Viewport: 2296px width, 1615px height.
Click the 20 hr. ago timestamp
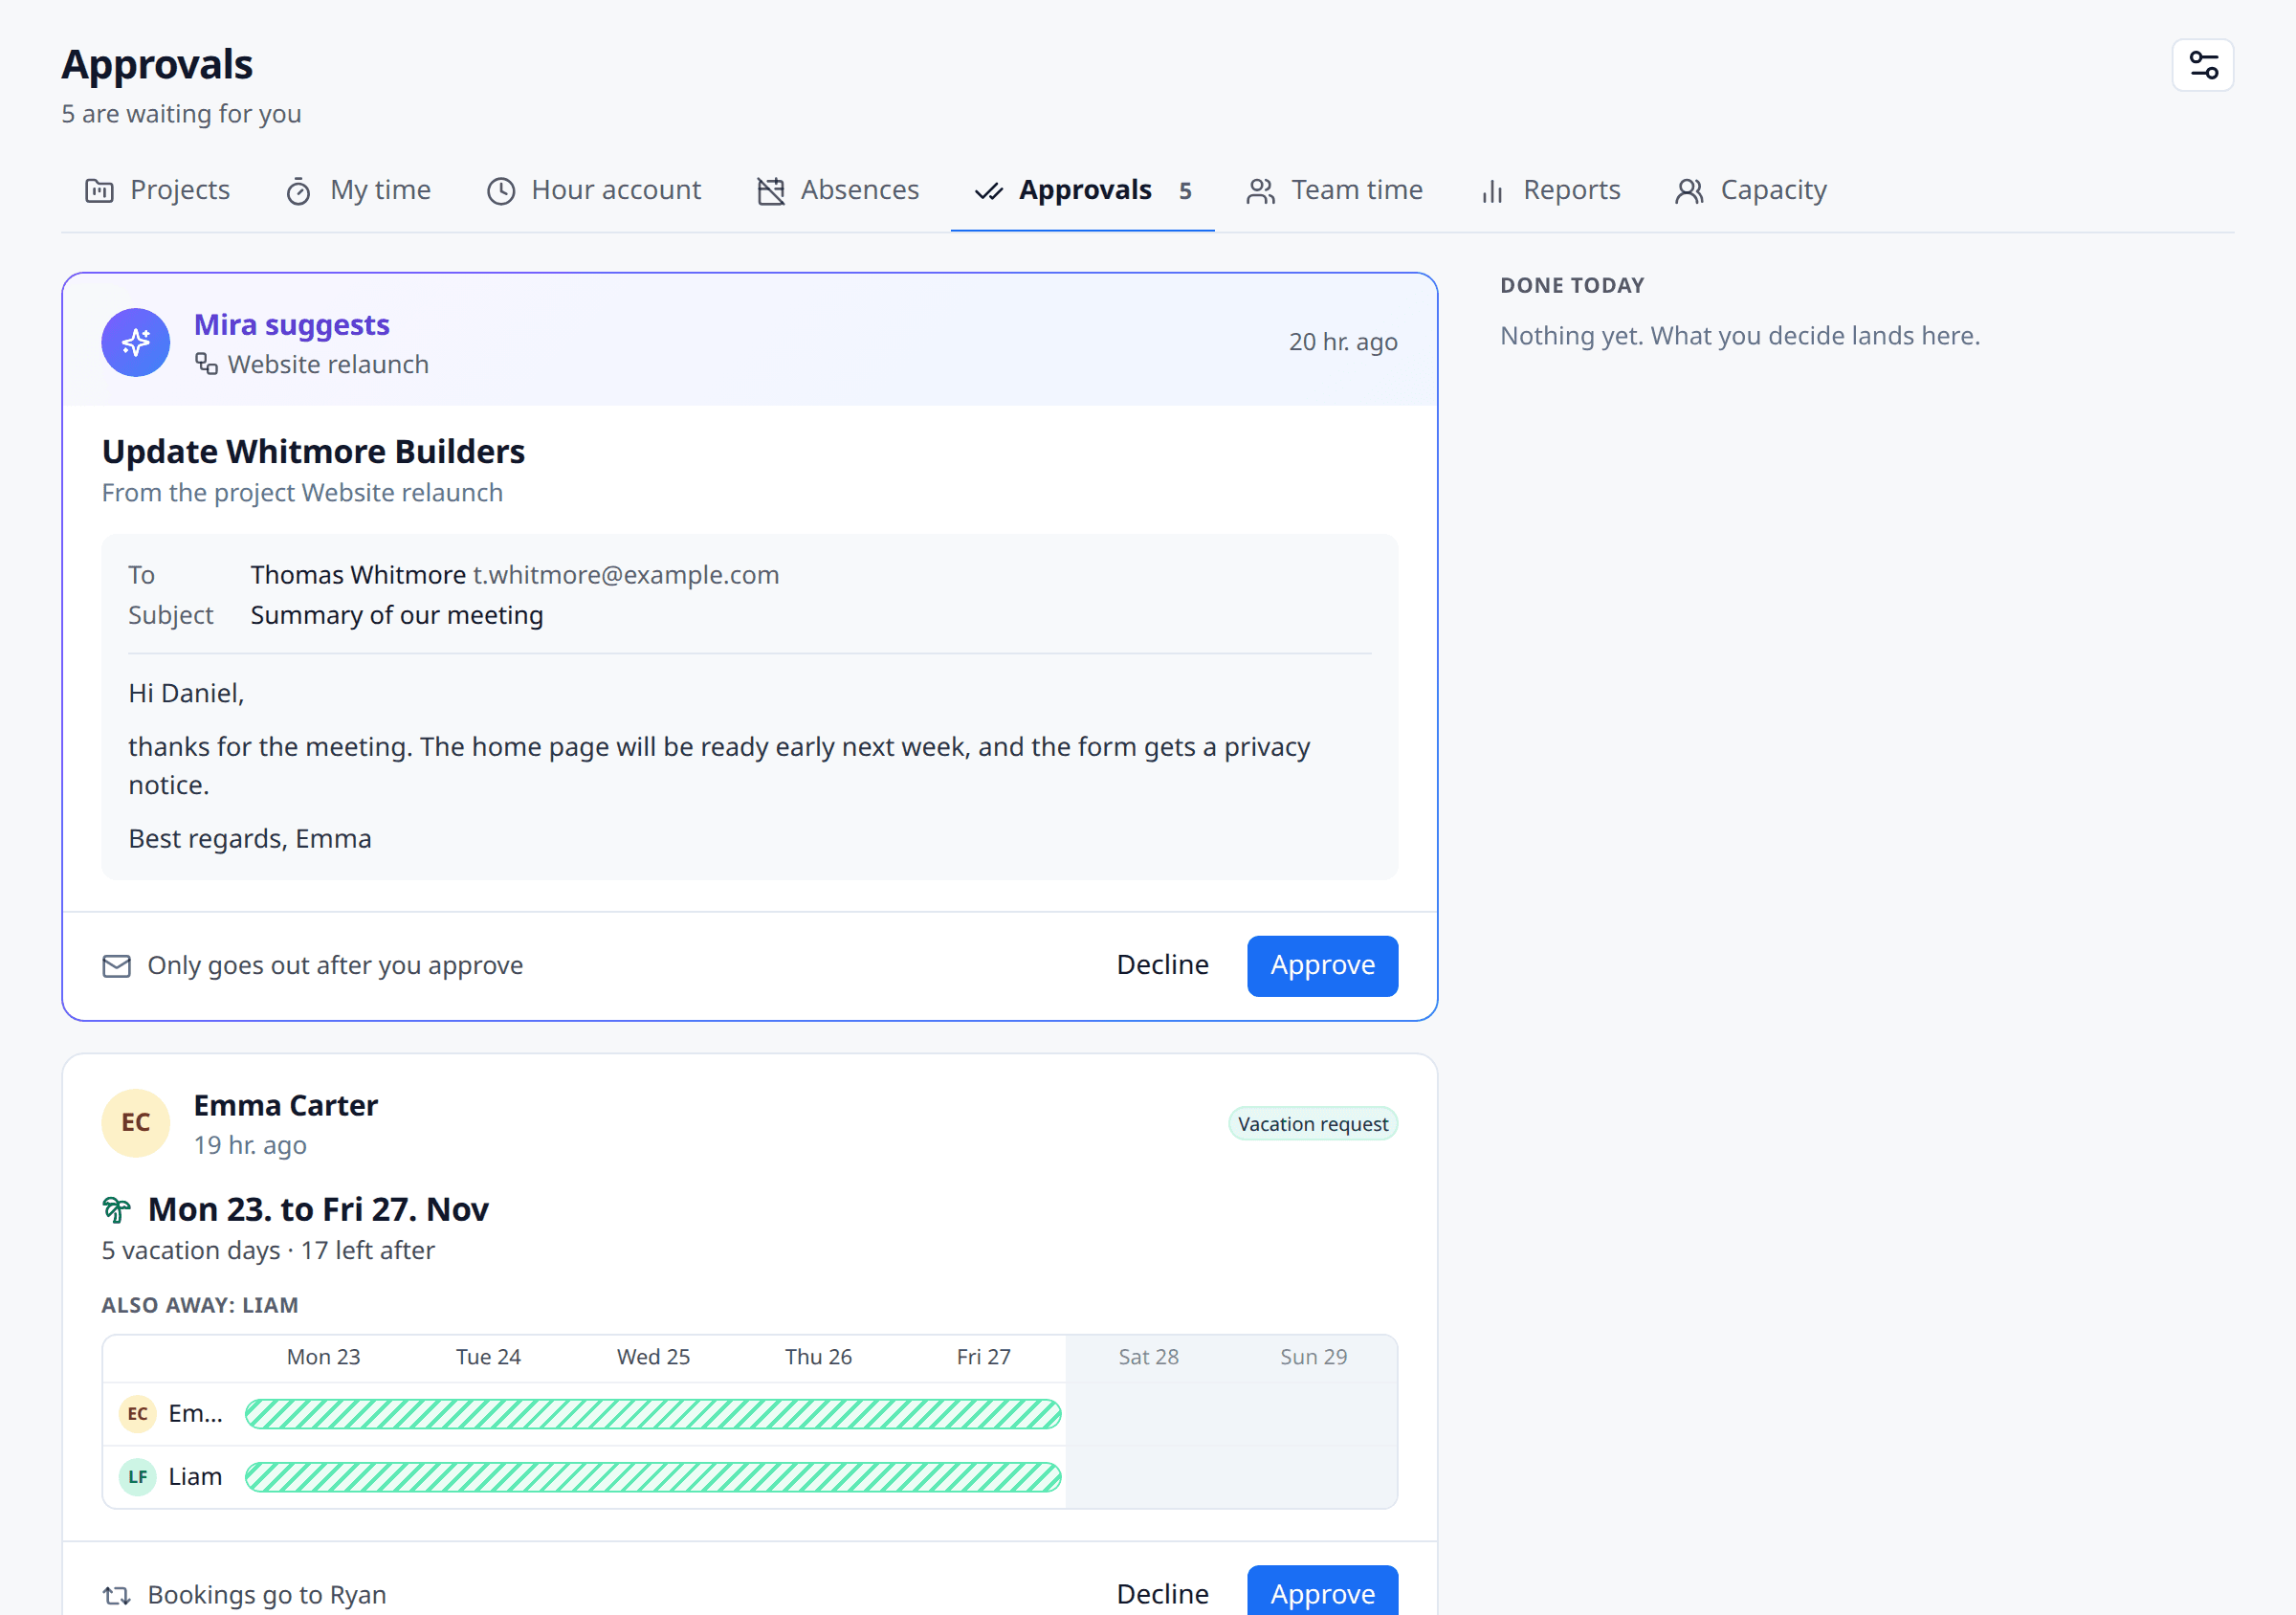[1343, 342]
